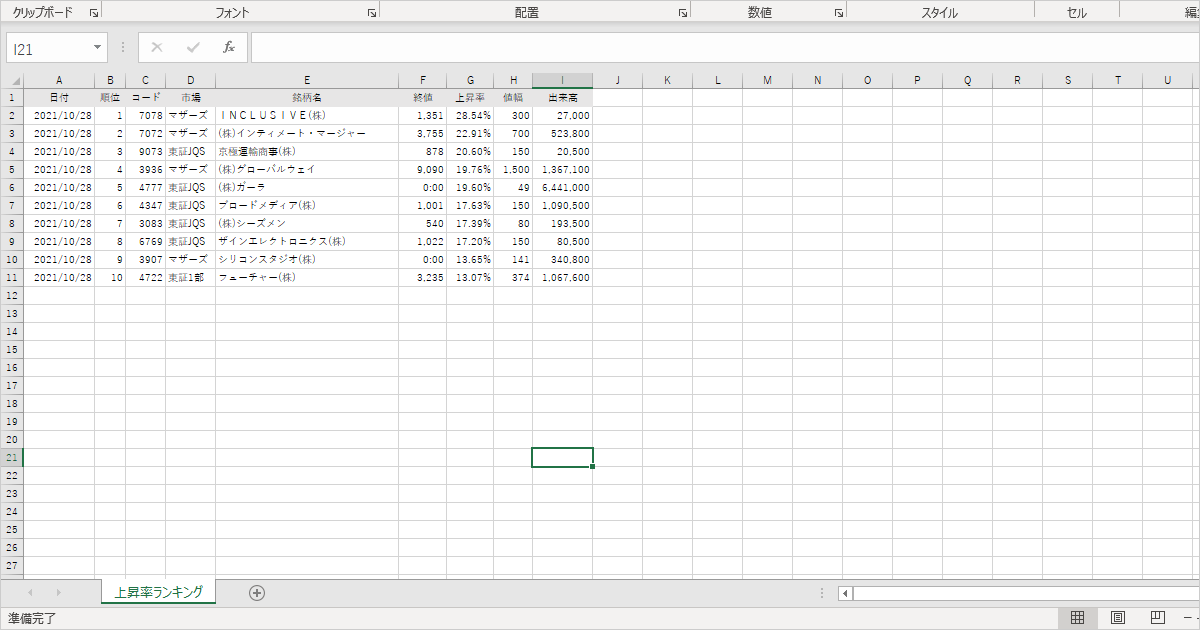
Task: Select column A header
Action: [59, 81]
